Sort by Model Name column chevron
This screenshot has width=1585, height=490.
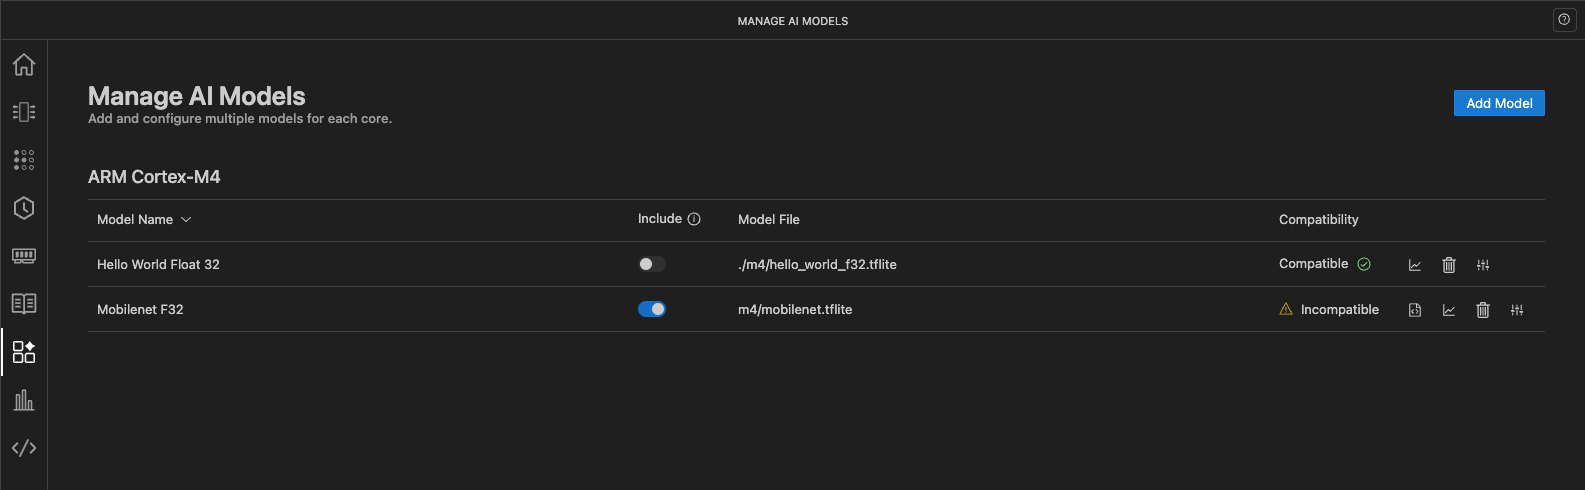186,220
